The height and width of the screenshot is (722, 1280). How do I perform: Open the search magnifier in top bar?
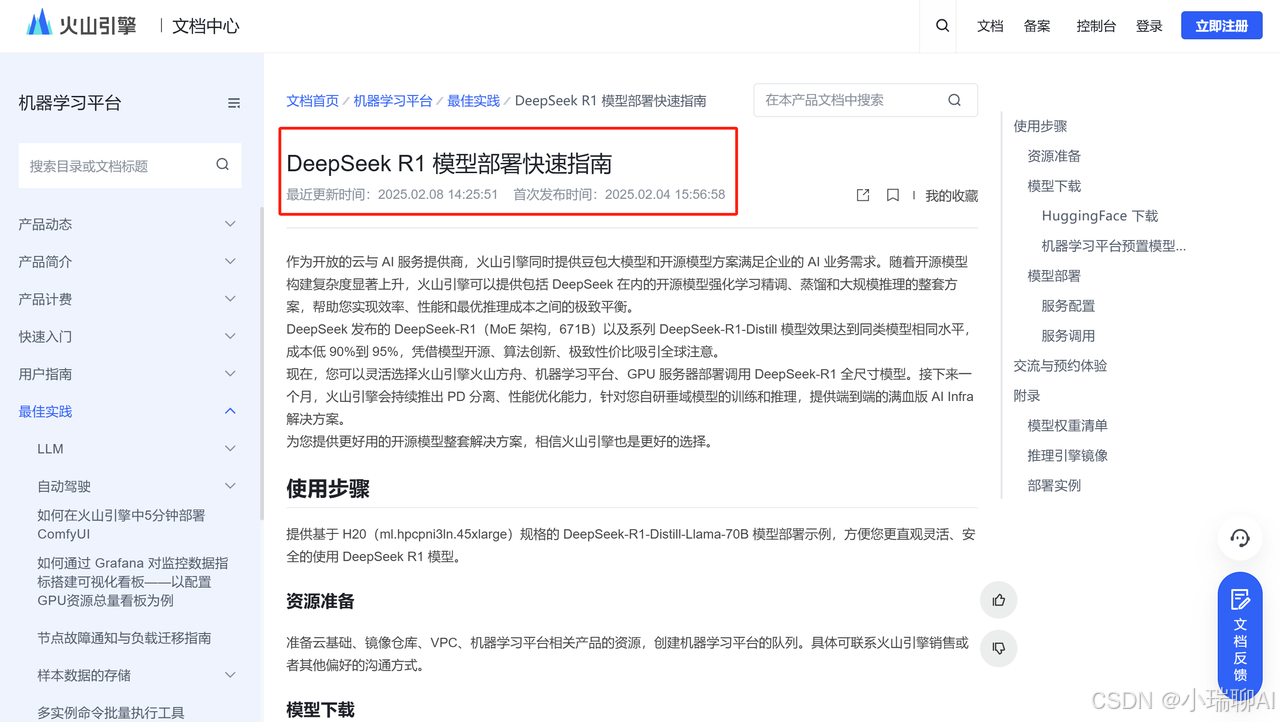point(942,26)
